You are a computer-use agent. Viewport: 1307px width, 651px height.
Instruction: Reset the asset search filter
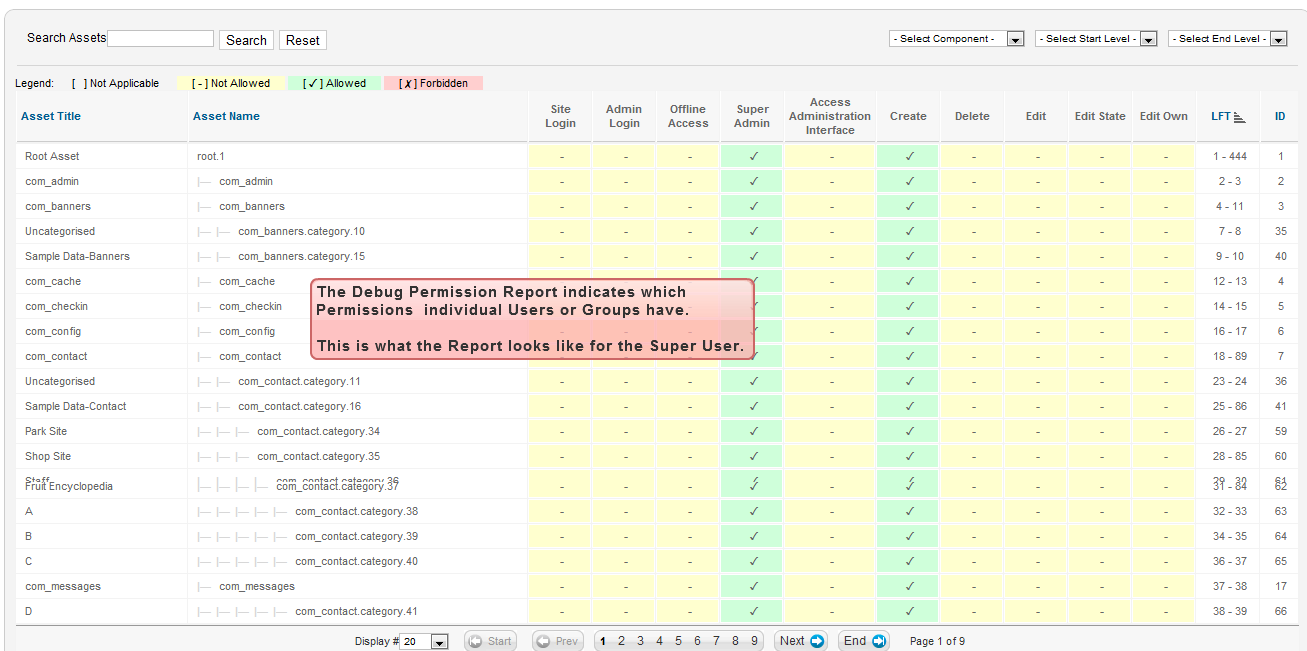pyautogui.click(x=303, y=40)
